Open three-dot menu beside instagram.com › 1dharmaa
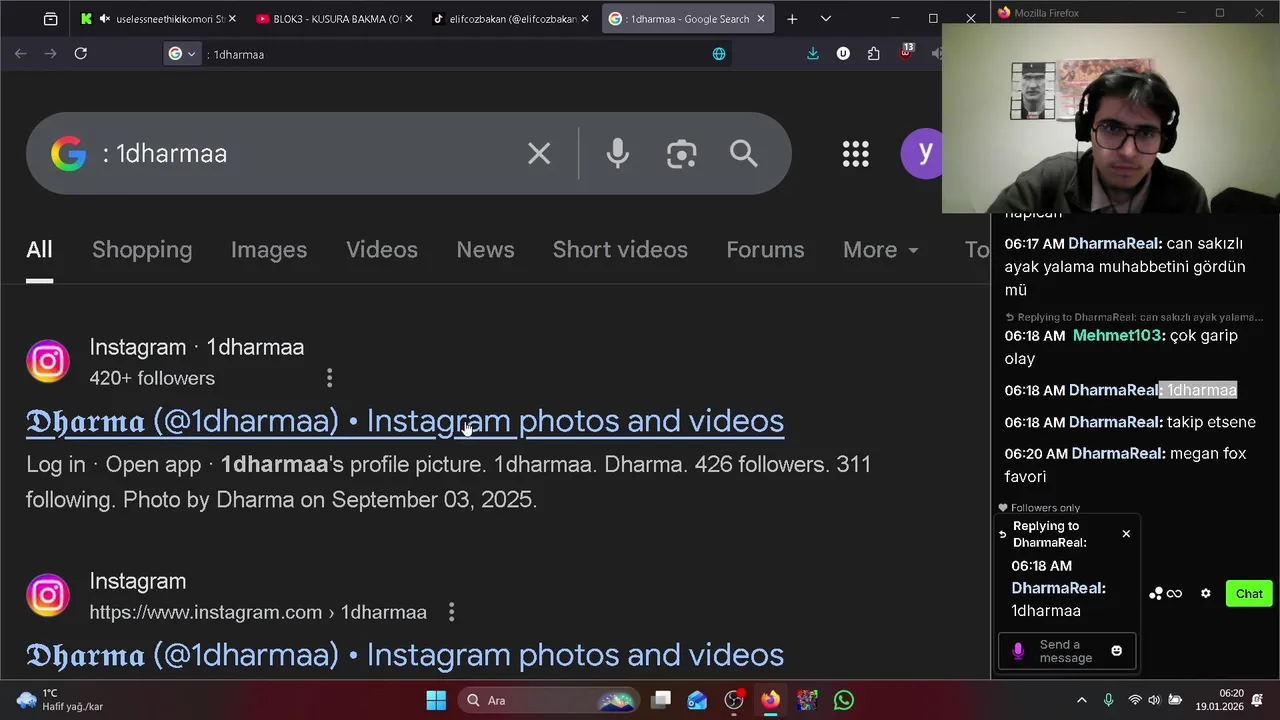The height and width of the screenshot is (720, 1280). pyautogui.click(x=451, y=612)
